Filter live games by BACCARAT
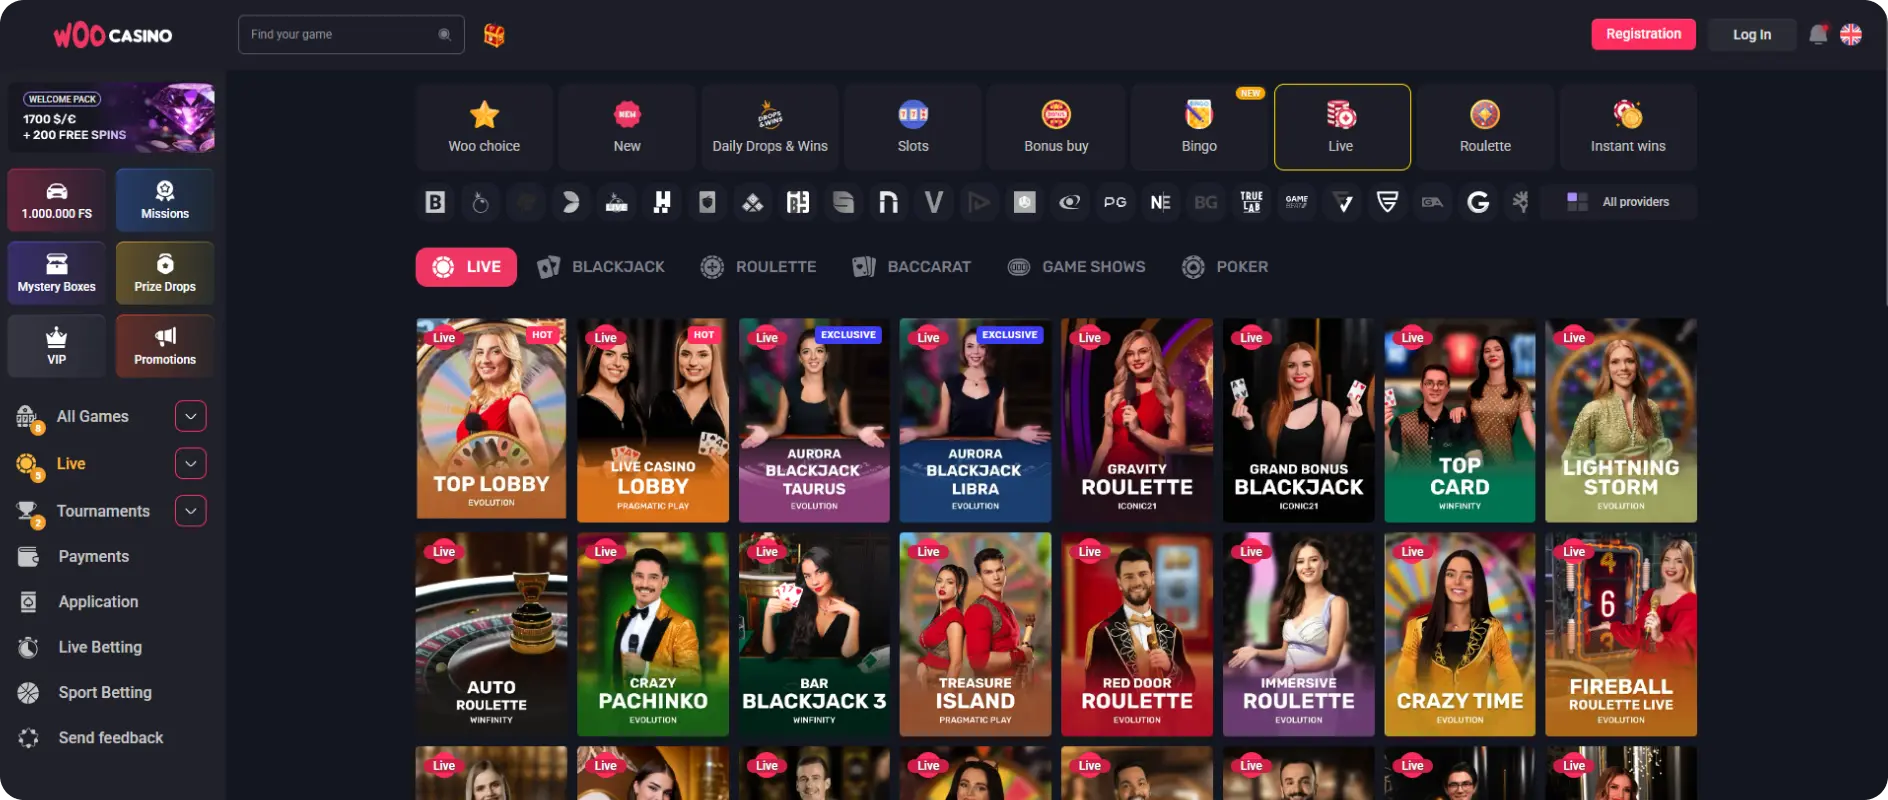The height and width of the screenshot is (800, 1888). click(911, 267)
